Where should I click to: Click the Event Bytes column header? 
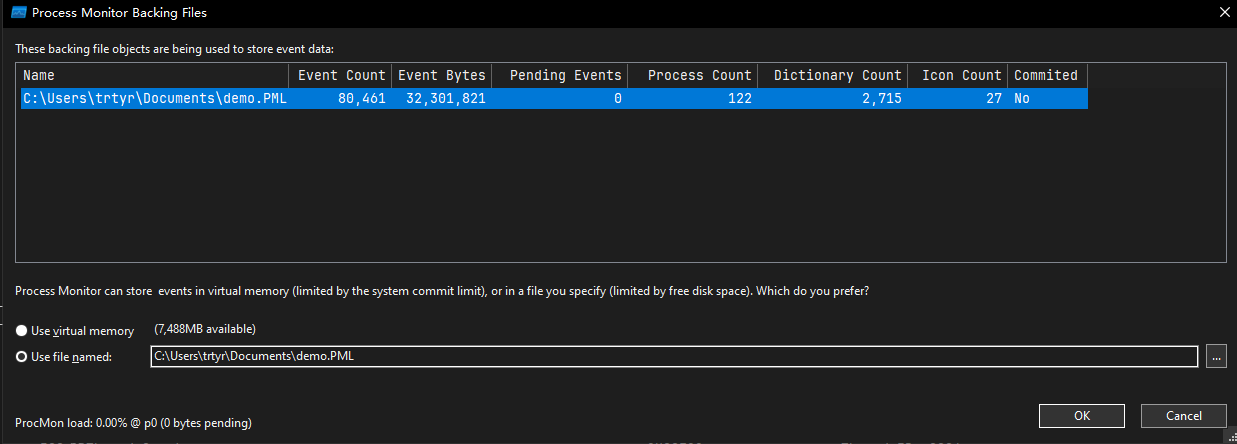[x=441, y=75]
